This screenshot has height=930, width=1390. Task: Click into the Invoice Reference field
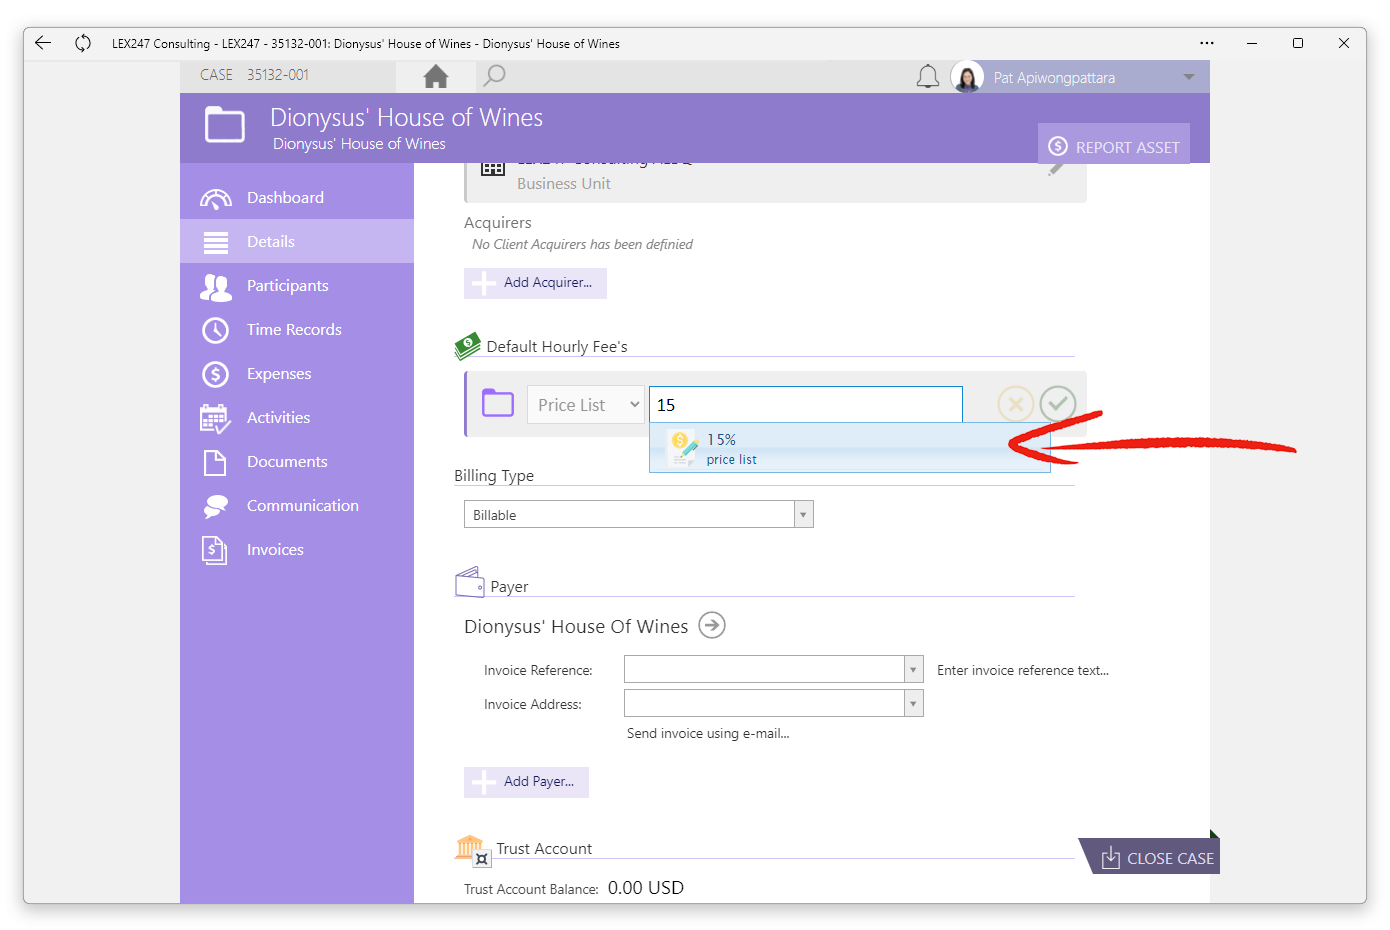click(764, 670)
